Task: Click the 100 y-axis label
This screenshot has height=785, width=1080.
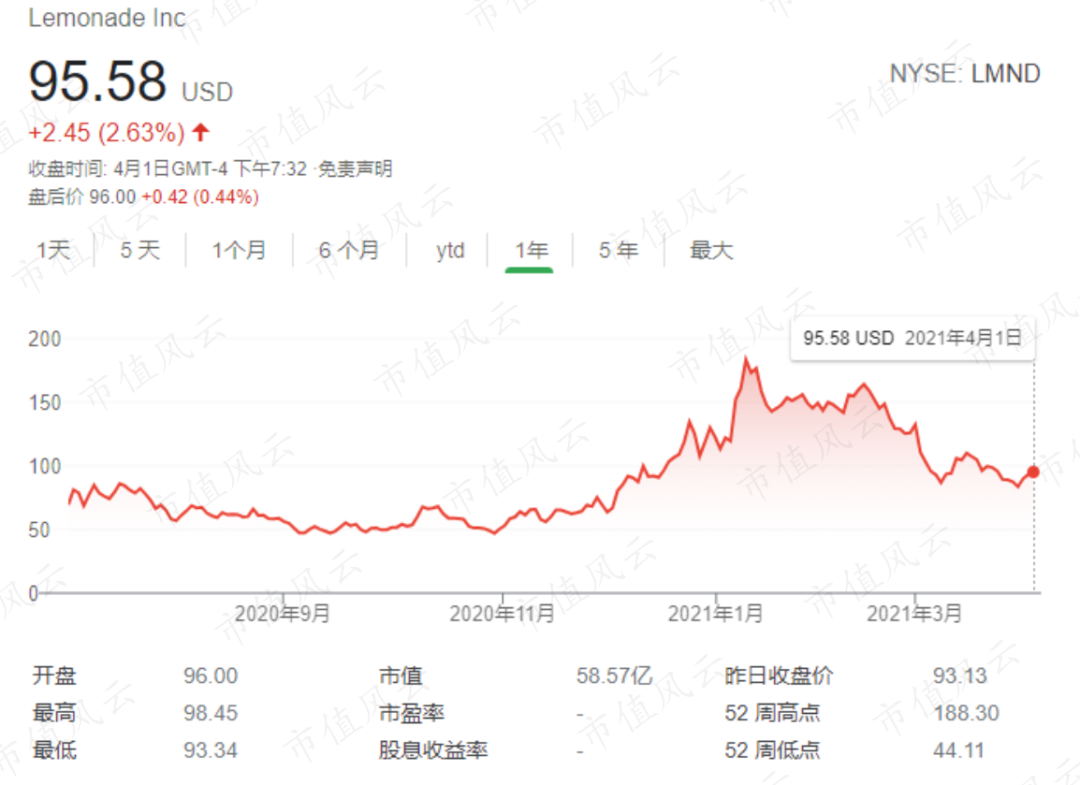Action: pos(45,466)
